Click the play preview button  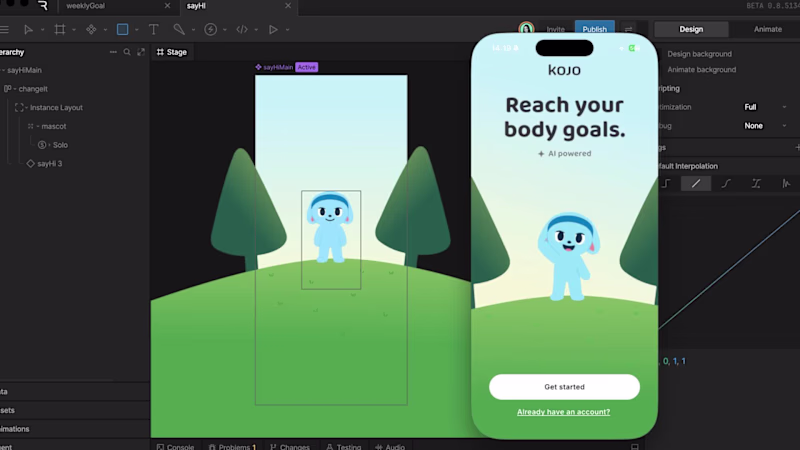(x=273, y=30)
